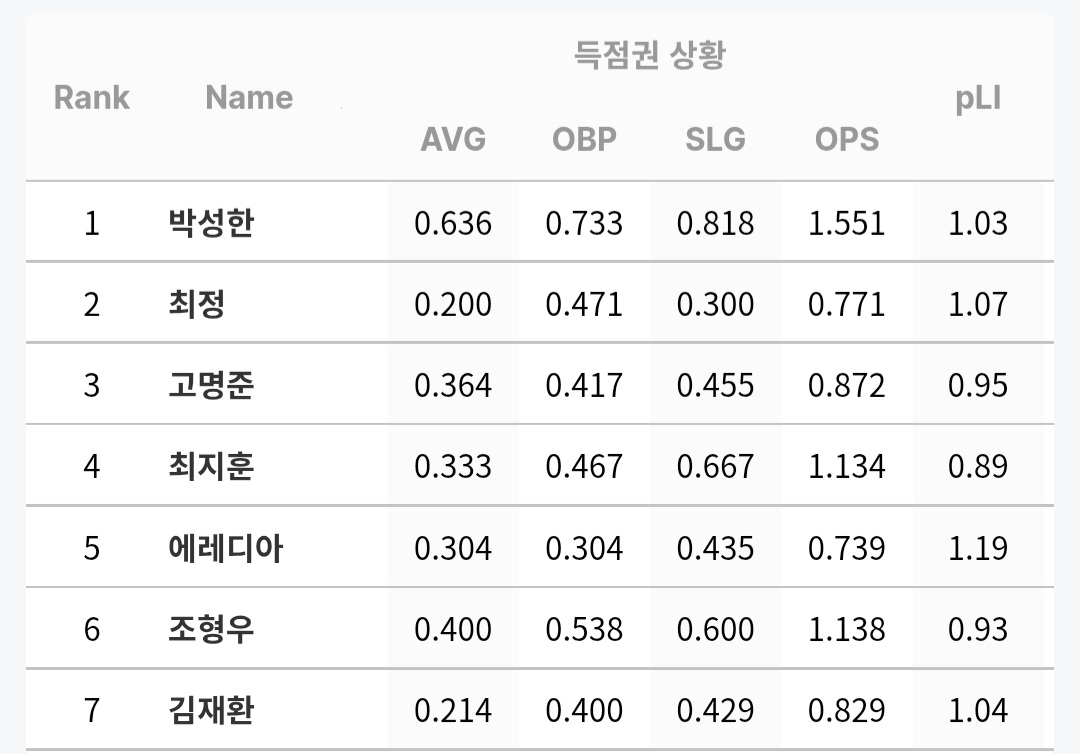Sort by the Name column header
1080x754 pixels.
click(x=249, y=97)
